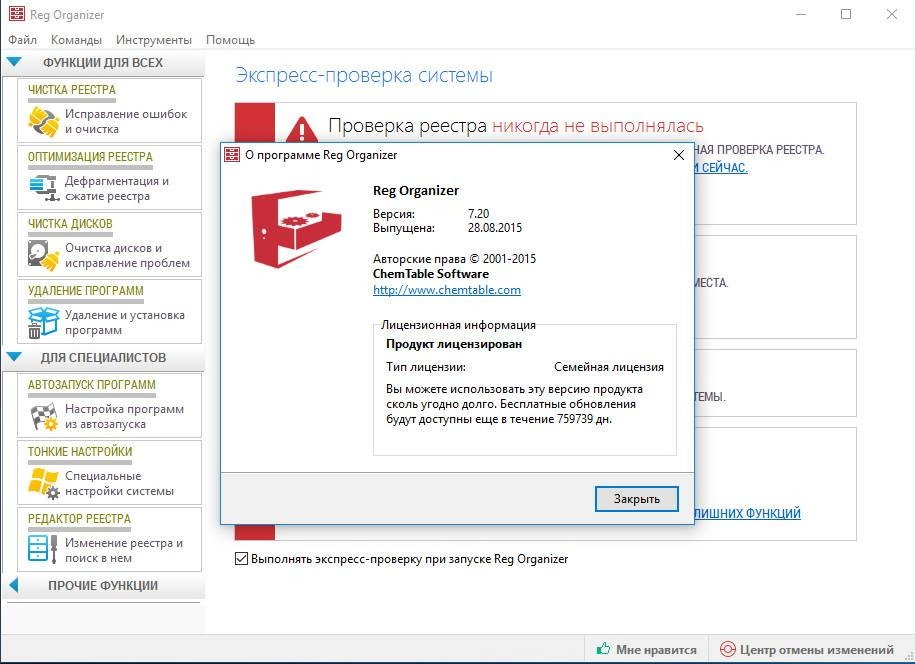Select ОПТИМИЗАЦИЯ РЕЕСТРА heading

pyautogui.click(x=90, y=157)
